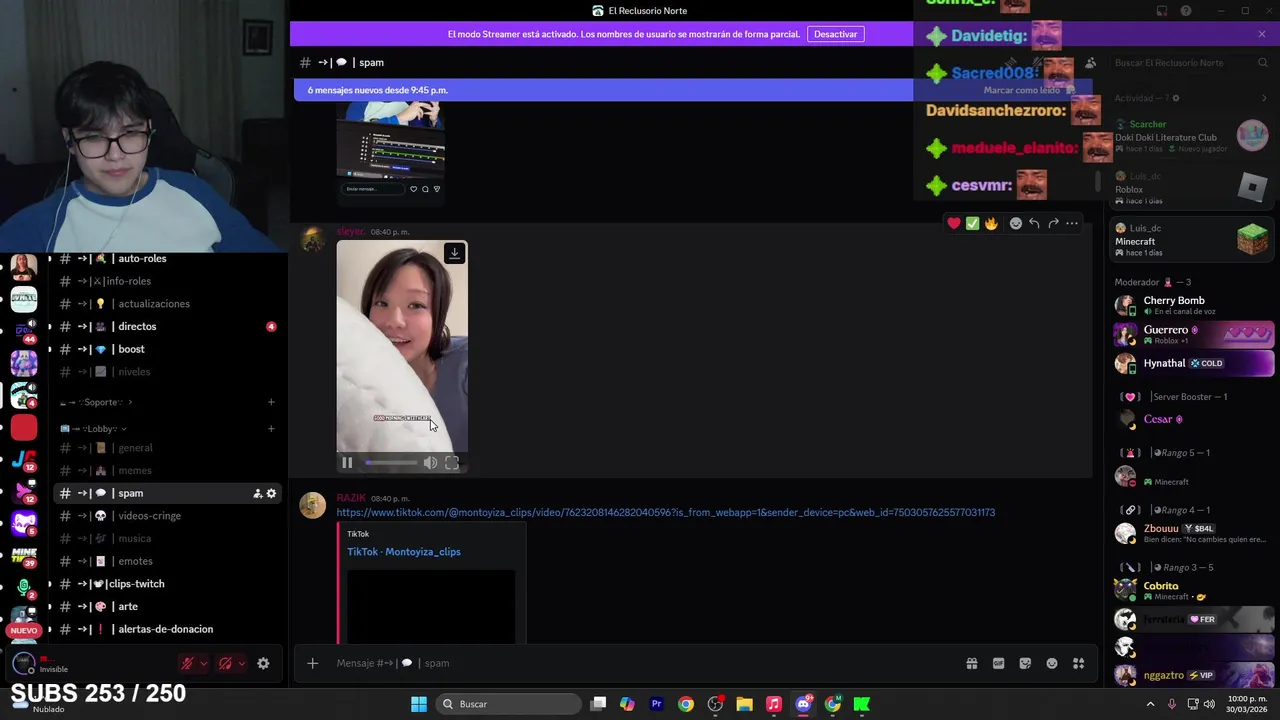Forward the hovered message

click(1053, 223)
